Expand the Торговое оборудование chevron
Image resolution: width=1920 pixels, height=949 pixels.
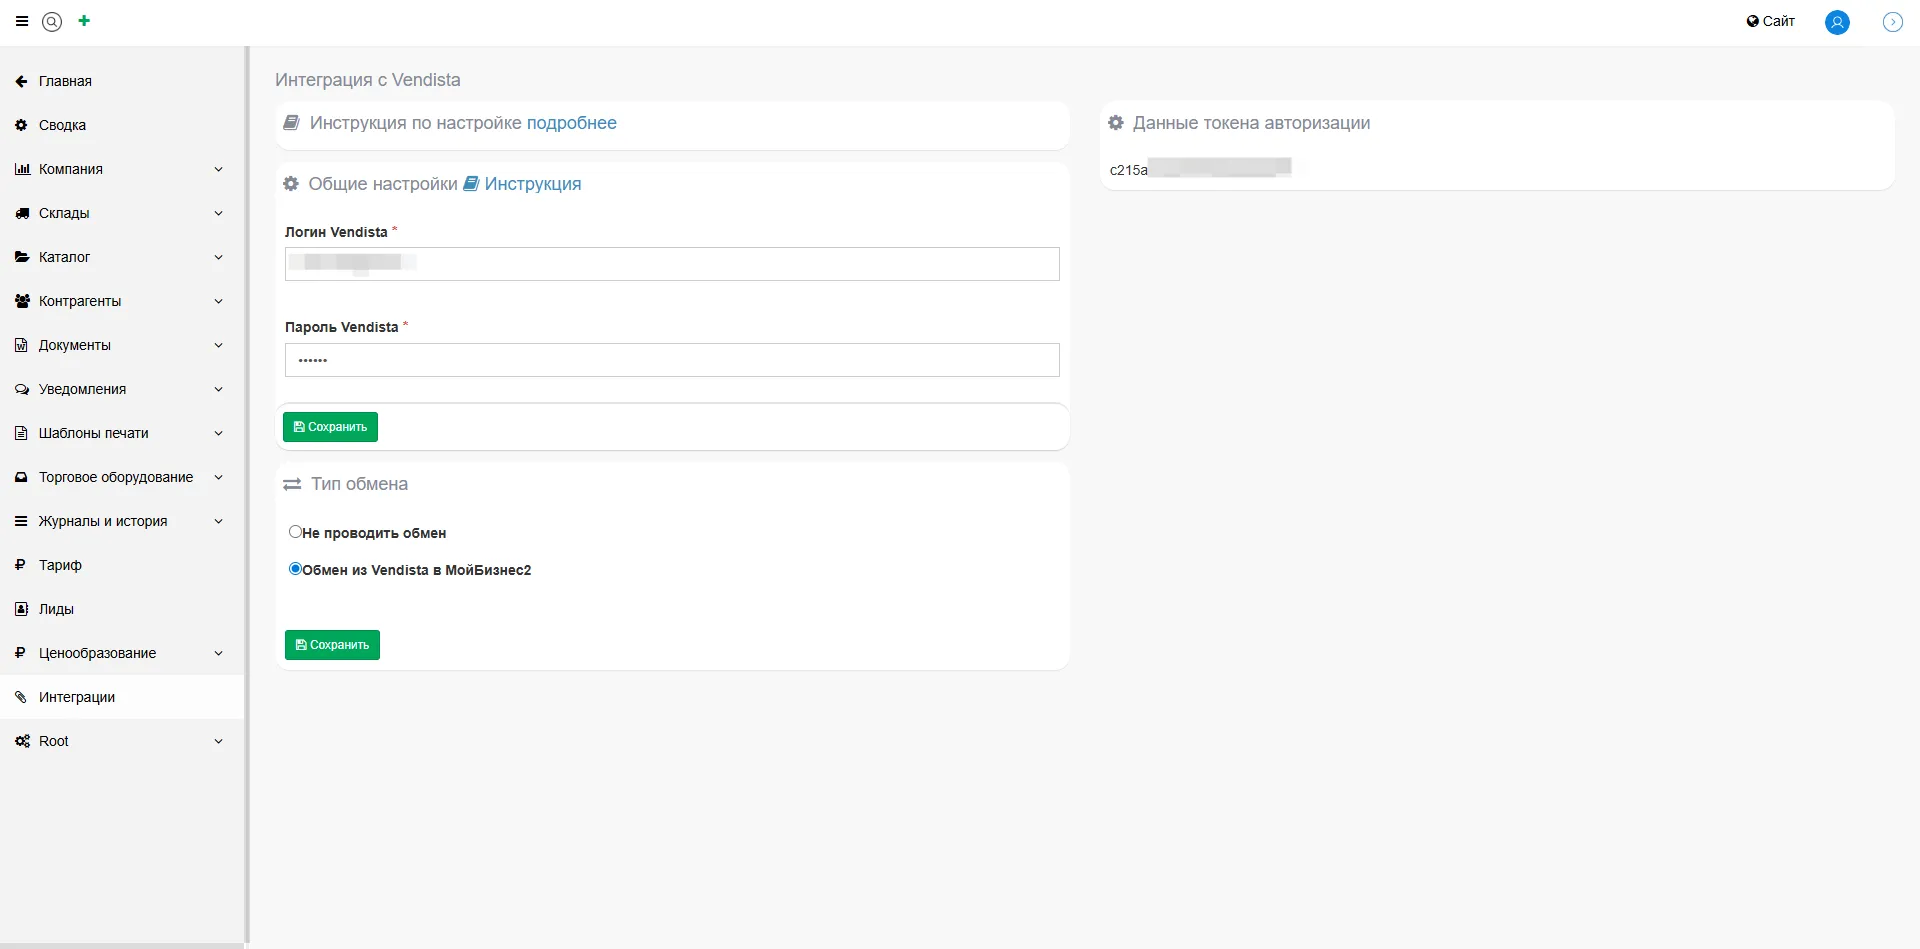click(218, 477)
